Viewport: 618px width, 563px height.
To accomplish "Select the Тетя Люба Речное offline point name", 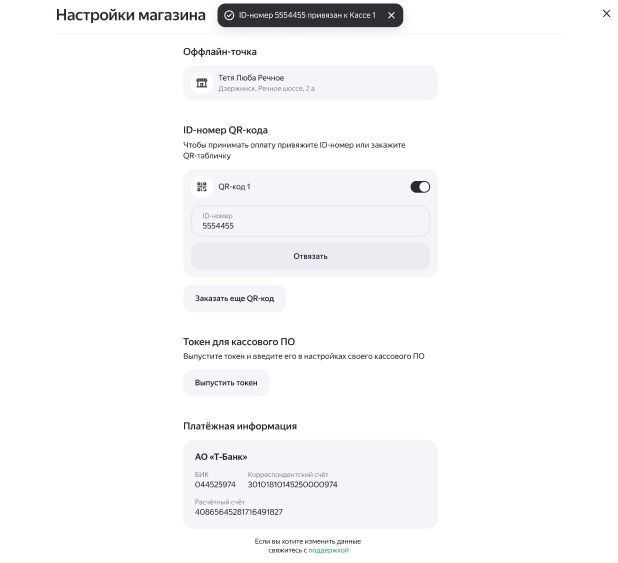I will coord(251,77).
